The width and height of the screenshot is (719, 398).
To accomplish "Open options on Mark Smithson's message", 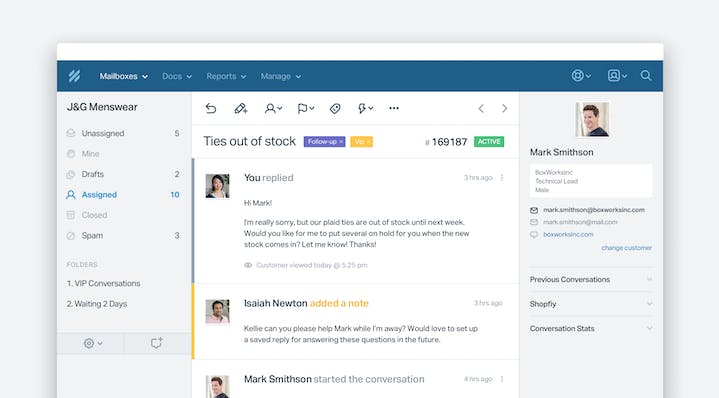I will [502, 379].
